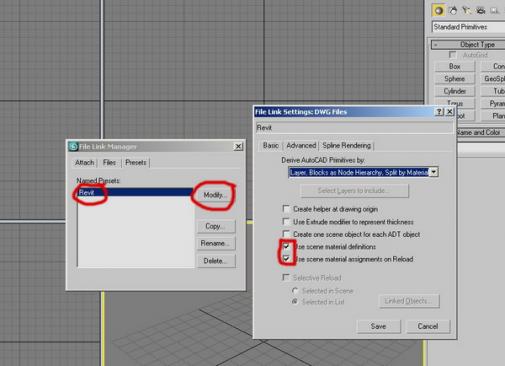
Task: Open the Derive AutoCAD Primitives by dropdown
Action: click(433, 172)
